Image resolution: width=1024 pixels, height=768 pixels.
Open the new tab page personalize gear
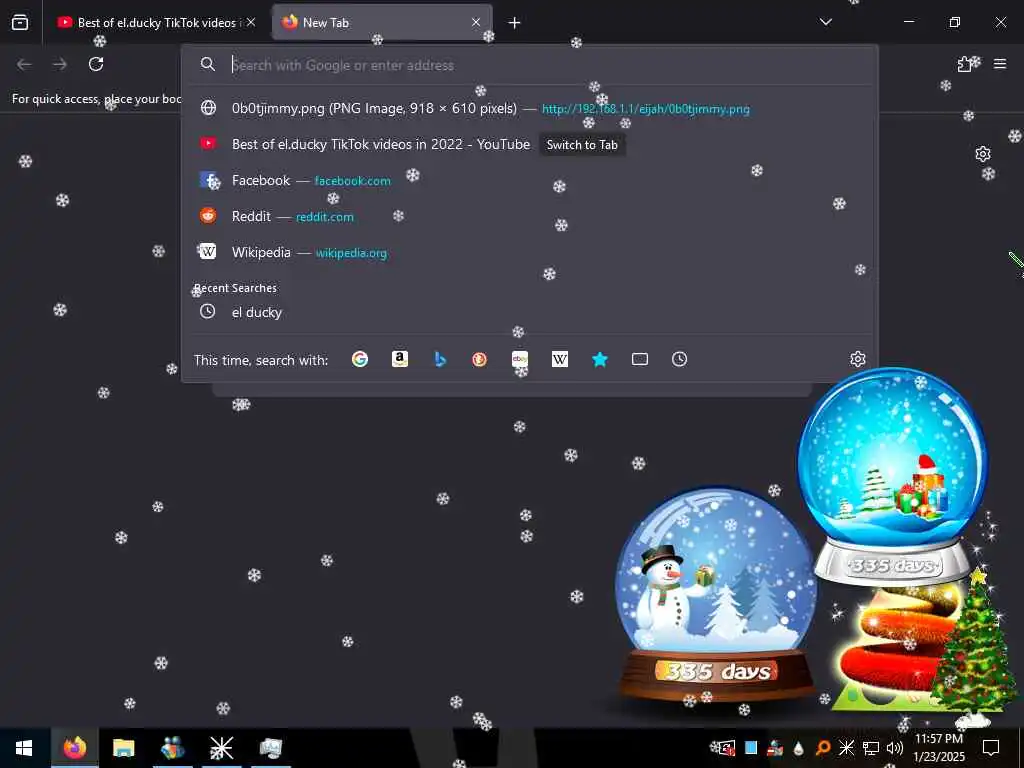tap(983, 154)
